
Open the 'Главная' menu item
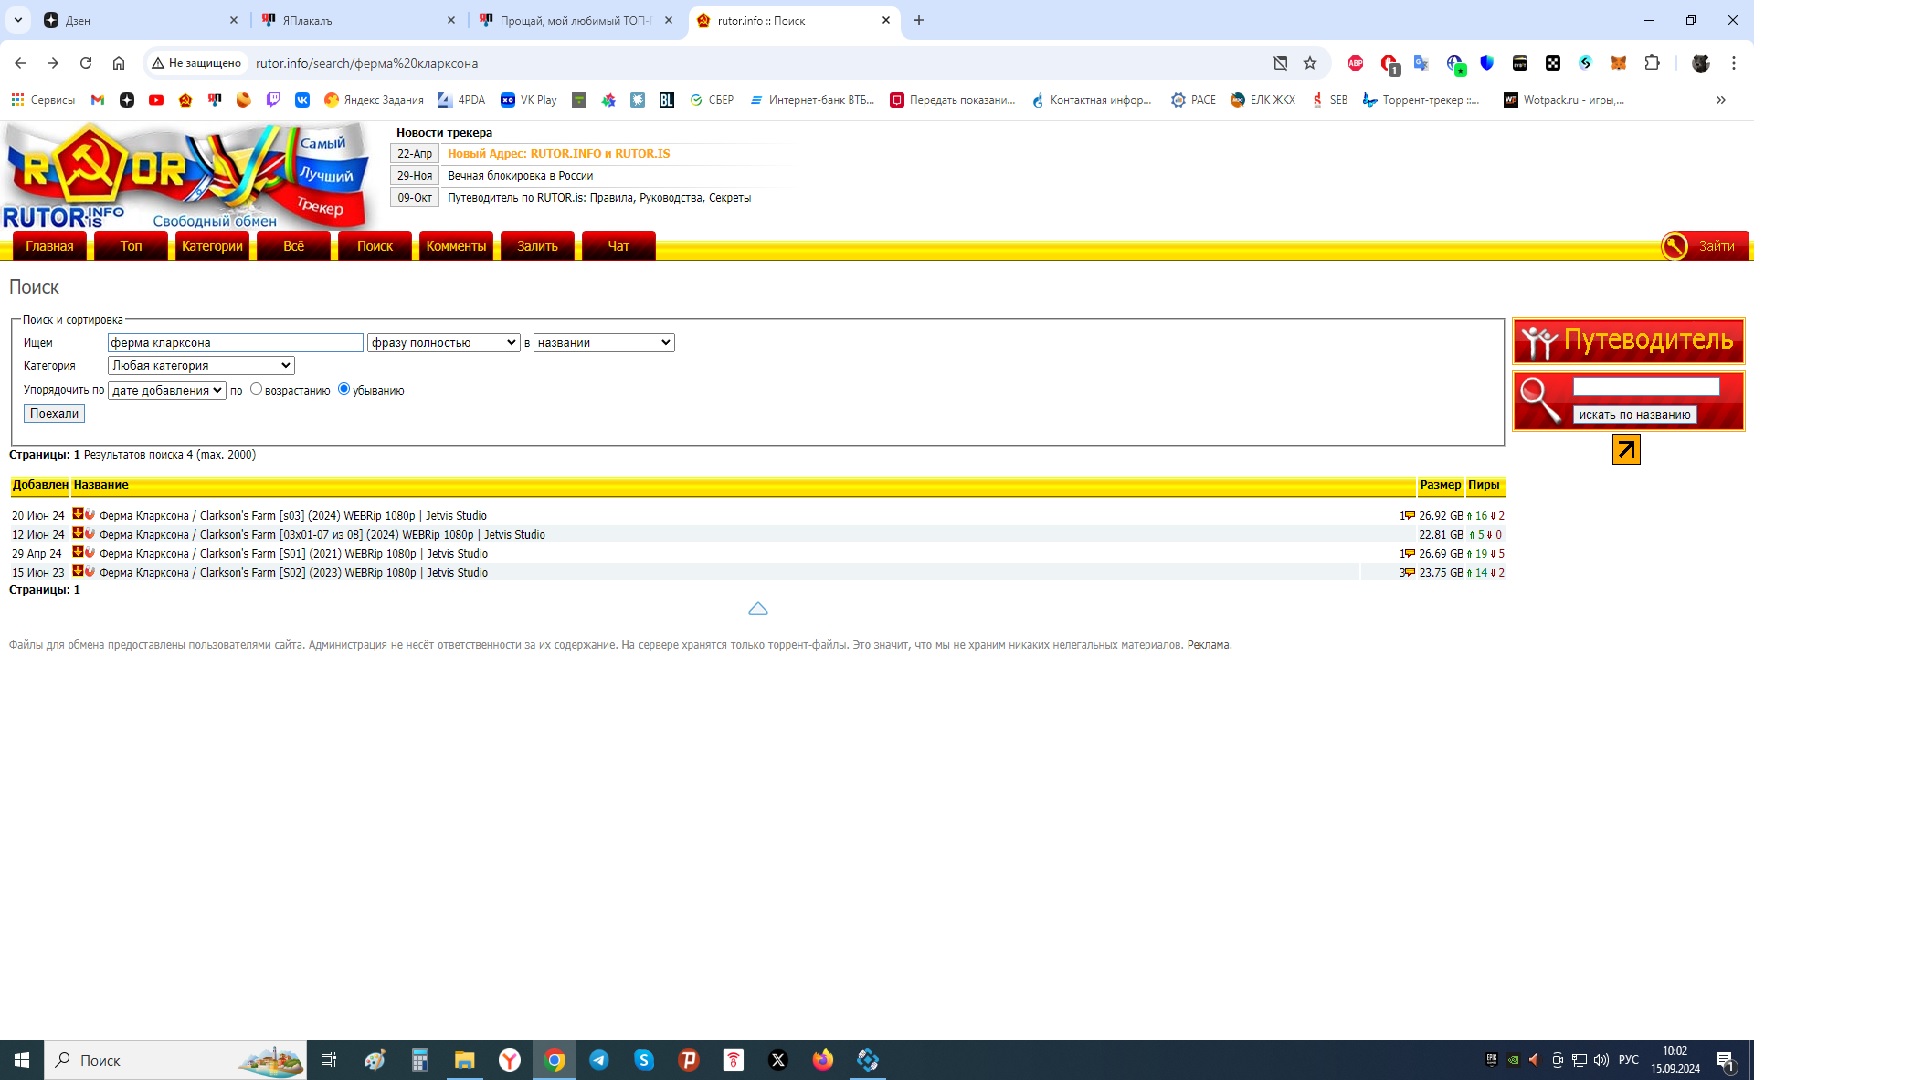click(49, 246)
